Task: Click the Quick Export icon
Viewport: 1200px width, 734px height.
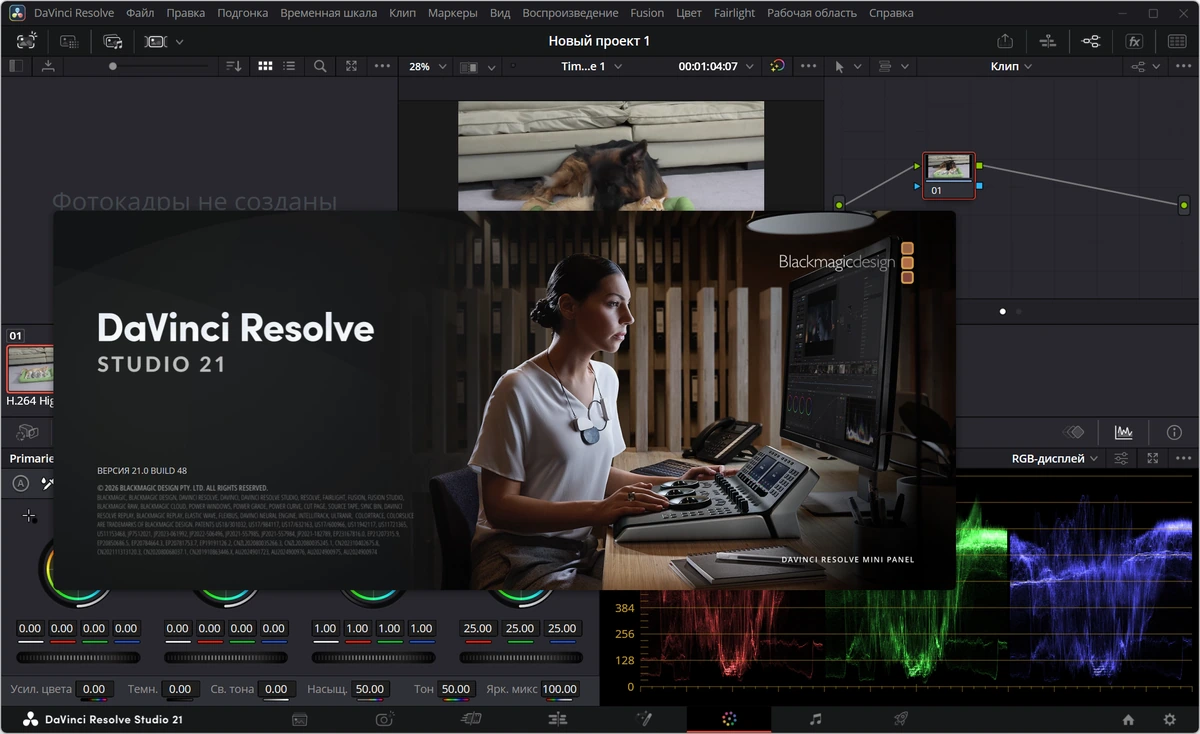Action: click(x=1005, y=41)
